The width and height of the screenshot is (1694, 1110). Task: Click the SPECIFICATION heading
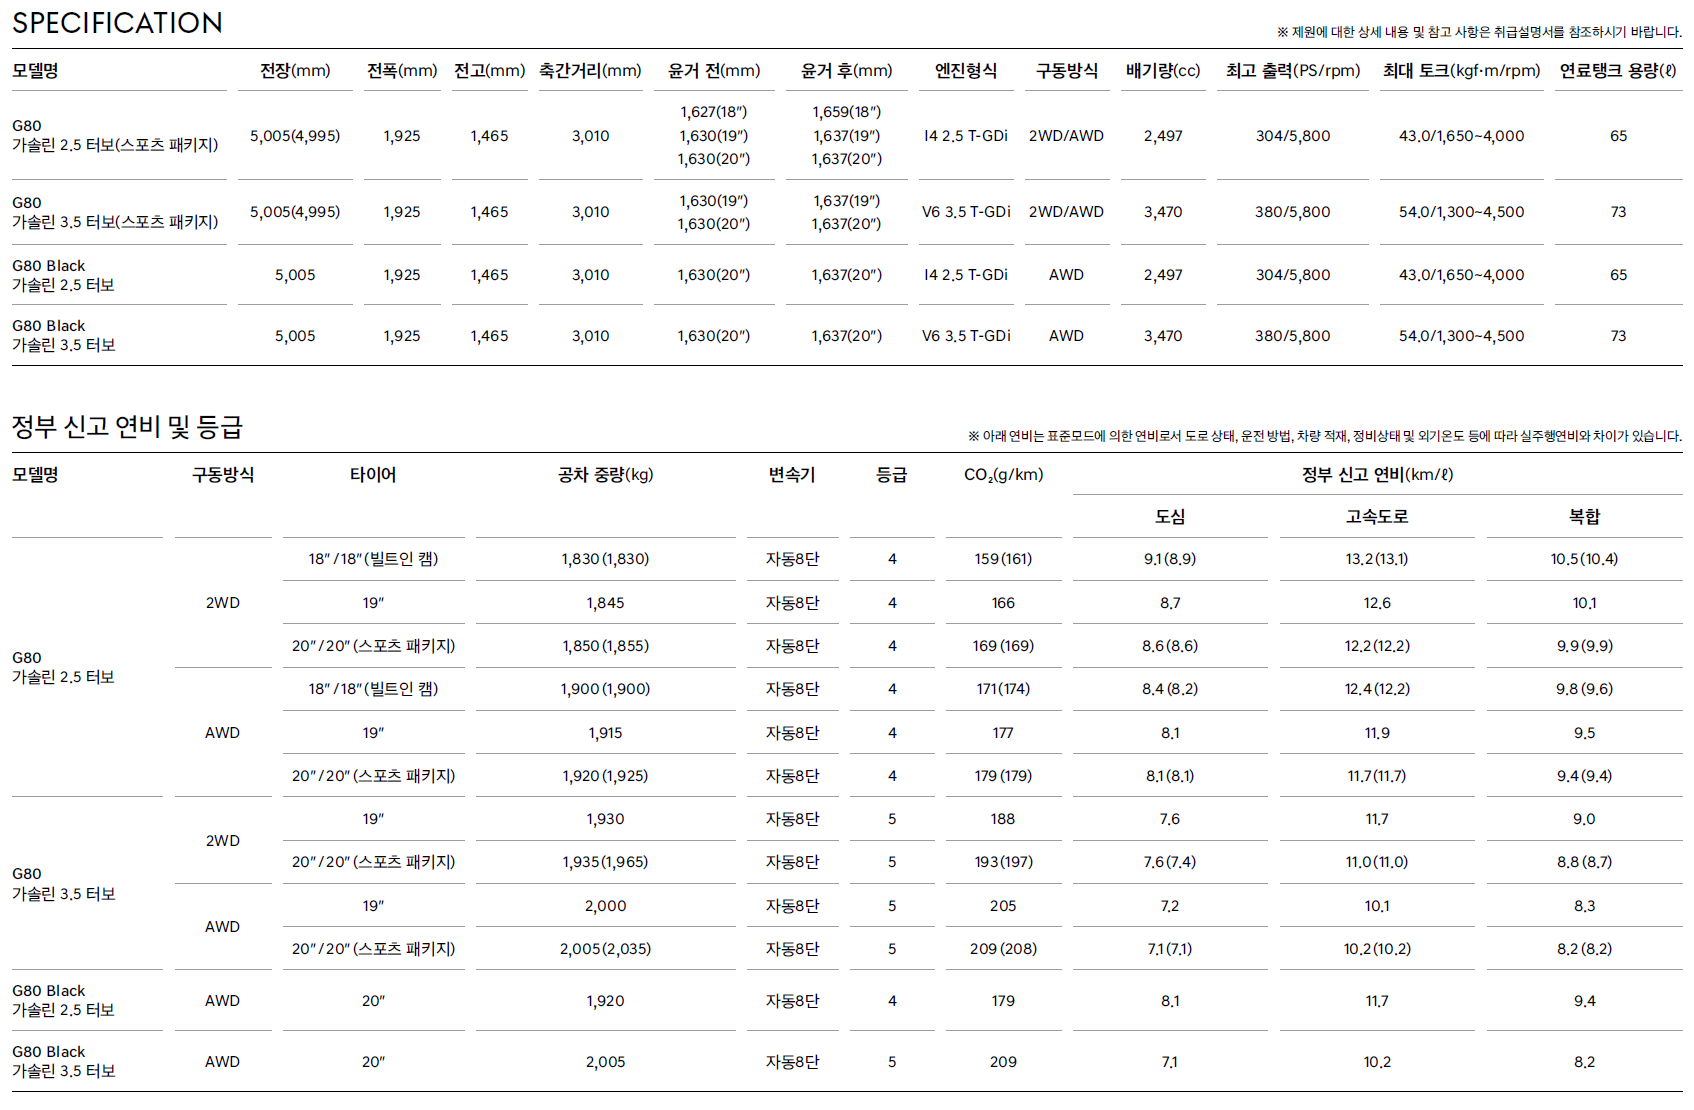(x=117, y=23)
